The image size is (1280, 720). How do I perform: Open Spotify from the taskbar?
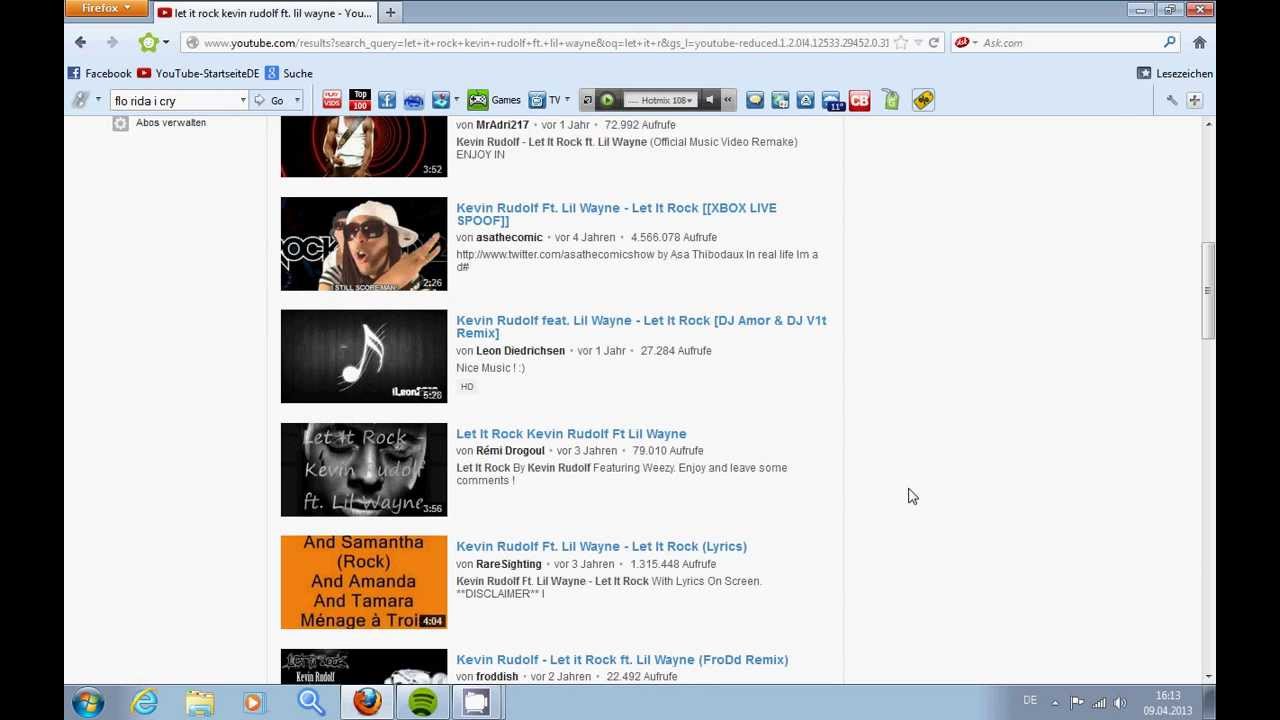coord(423,703)
